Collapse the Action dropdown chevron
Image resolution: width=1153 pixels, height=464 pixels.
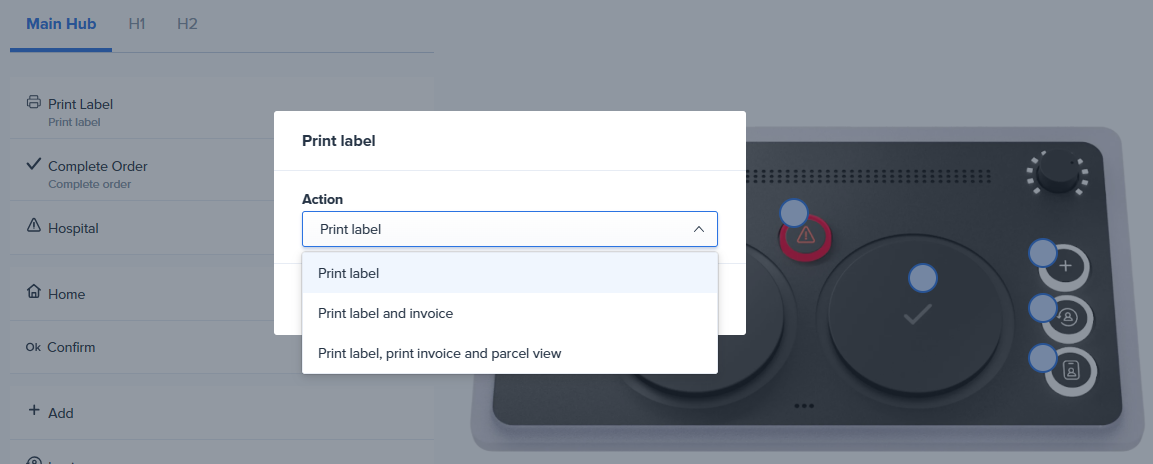(x=698, y=229)
